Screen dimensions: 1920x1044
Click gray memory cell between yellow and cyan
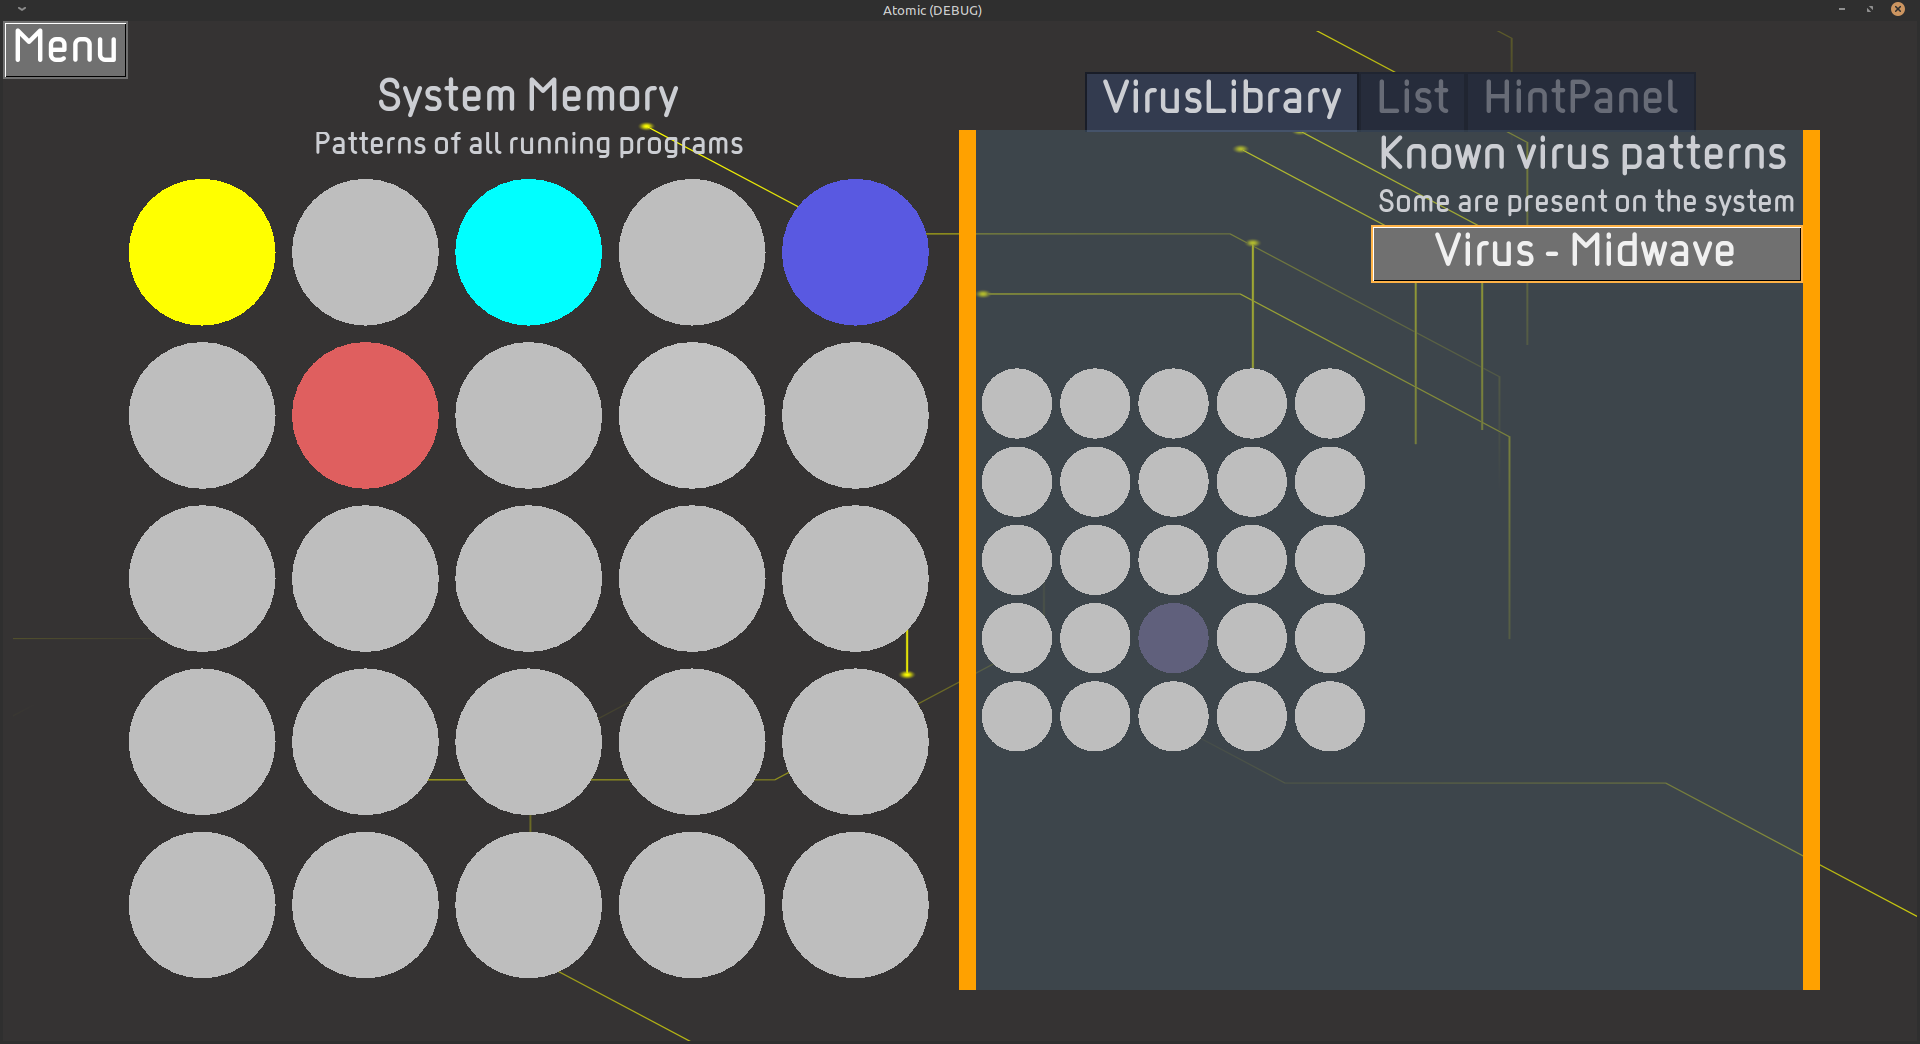tap(365, 252)
